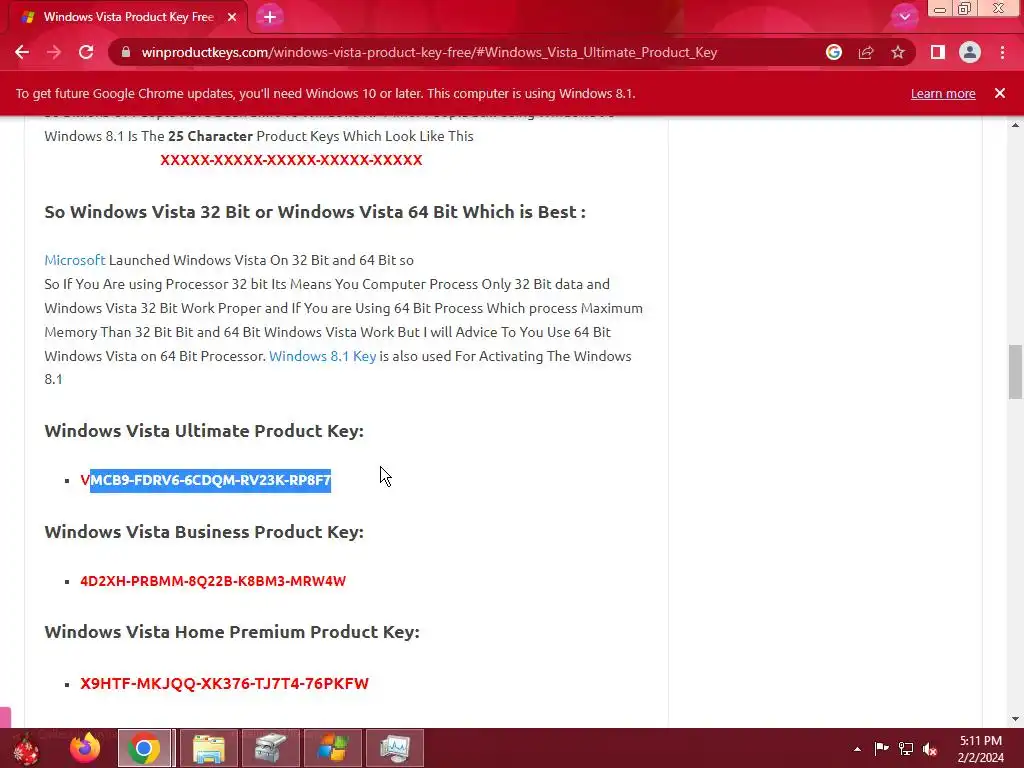1024x768 pixels.
Task: Click the muted volume tray icon
Action: coord(930,749)
